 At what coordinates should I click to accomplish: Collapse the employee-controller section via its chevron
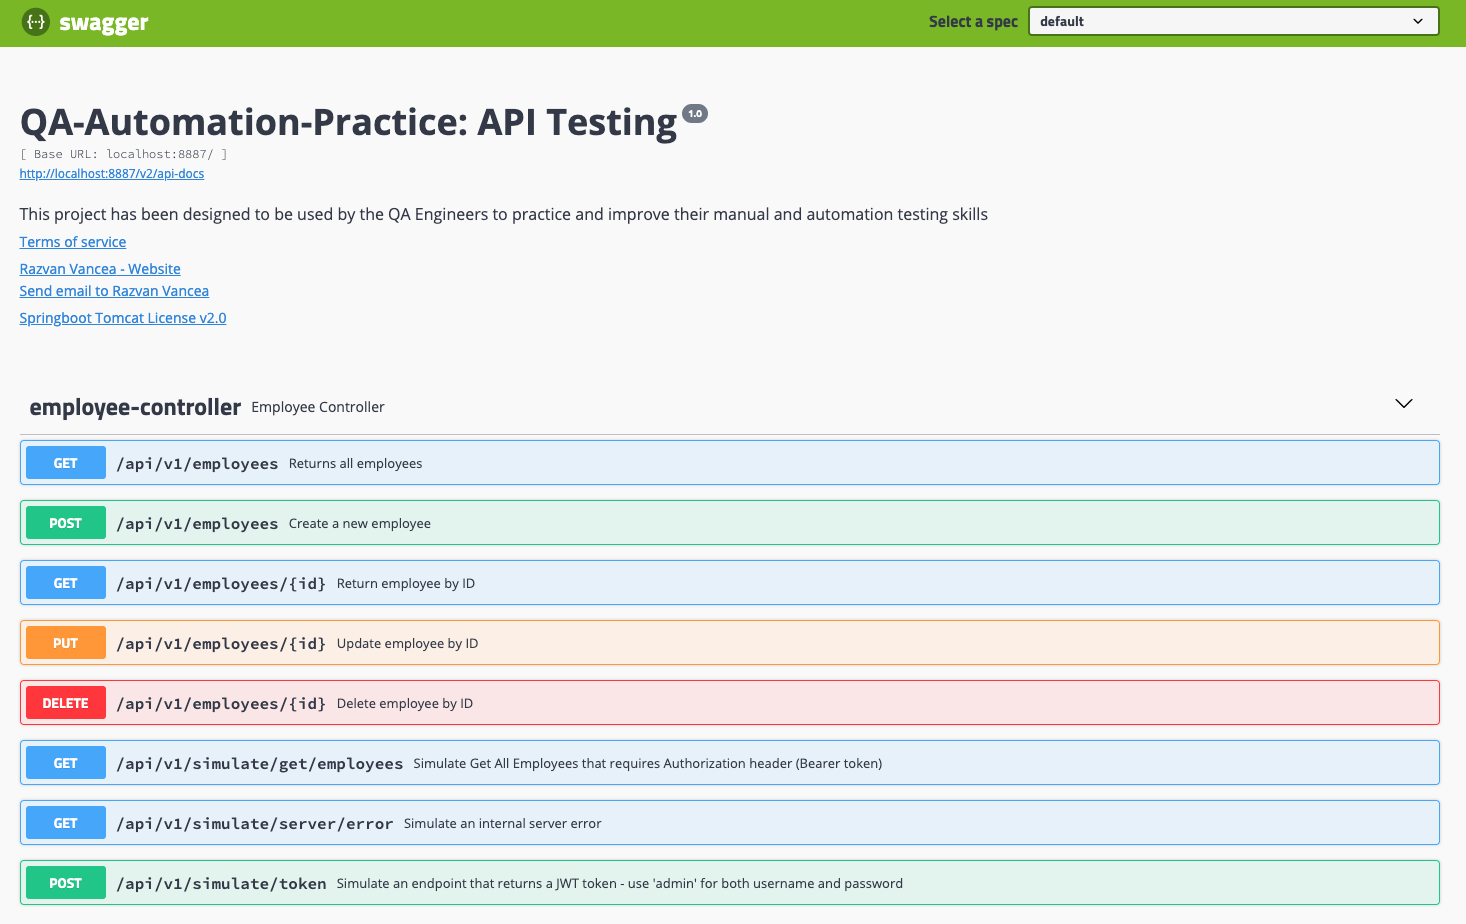pyautogui.click(x=1403, y=403)
